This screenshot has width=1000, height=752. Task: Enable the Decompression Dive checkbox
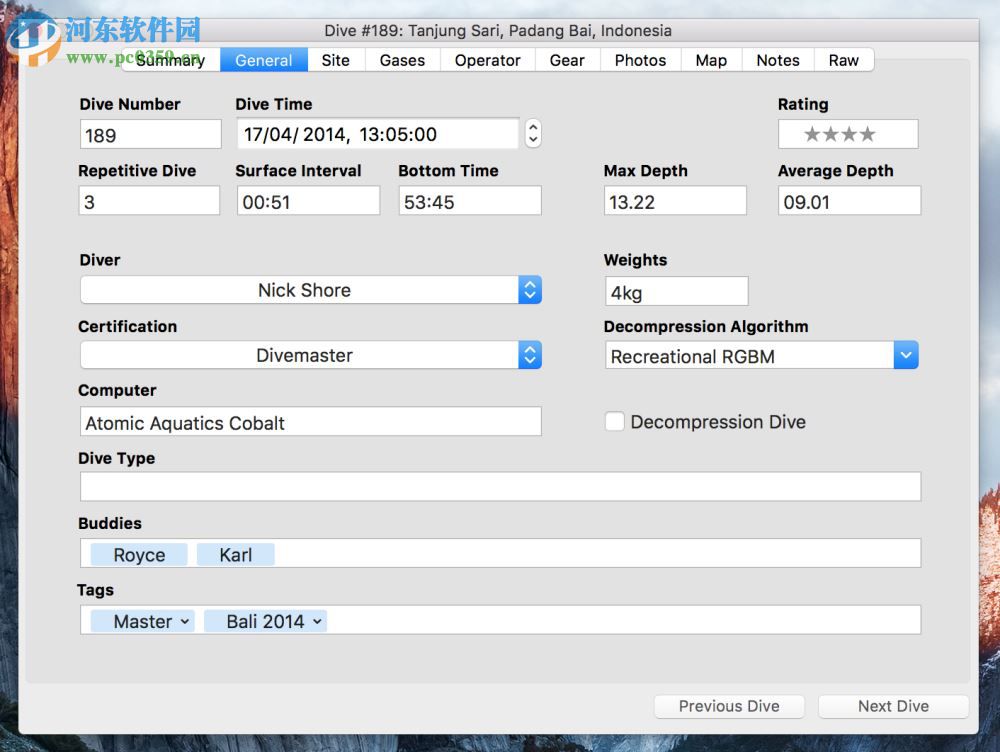pyautogui.click(x=615, y=422)
